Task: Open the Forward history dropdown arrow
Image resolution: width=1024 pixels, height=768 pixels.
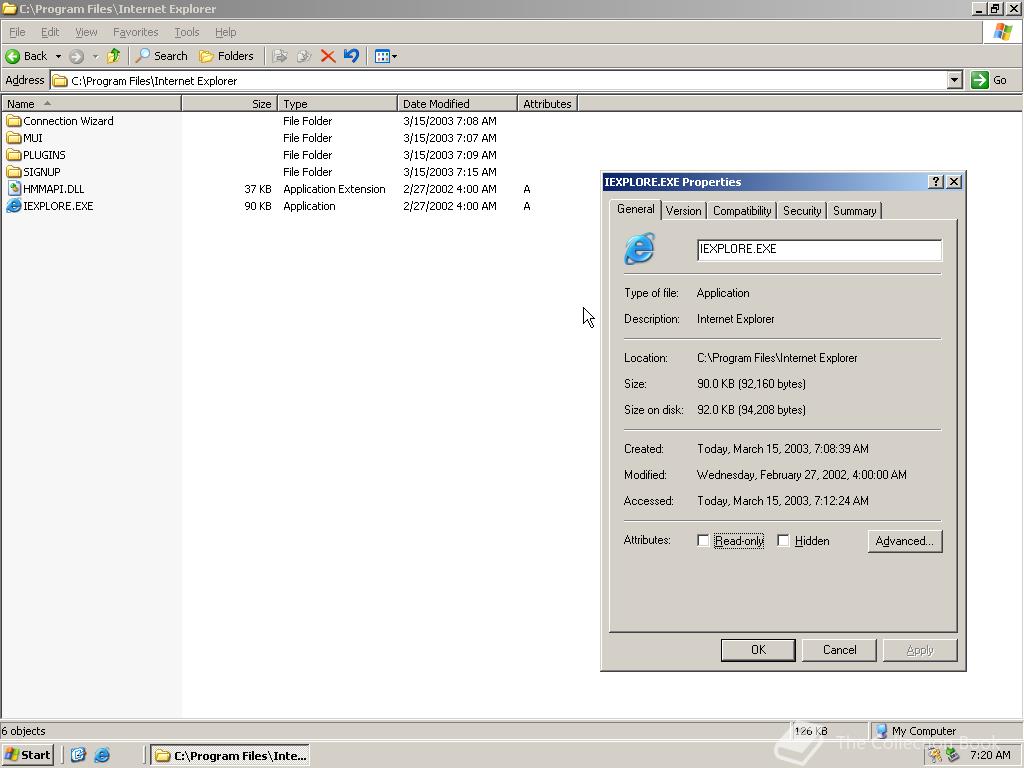Action: 95,56
